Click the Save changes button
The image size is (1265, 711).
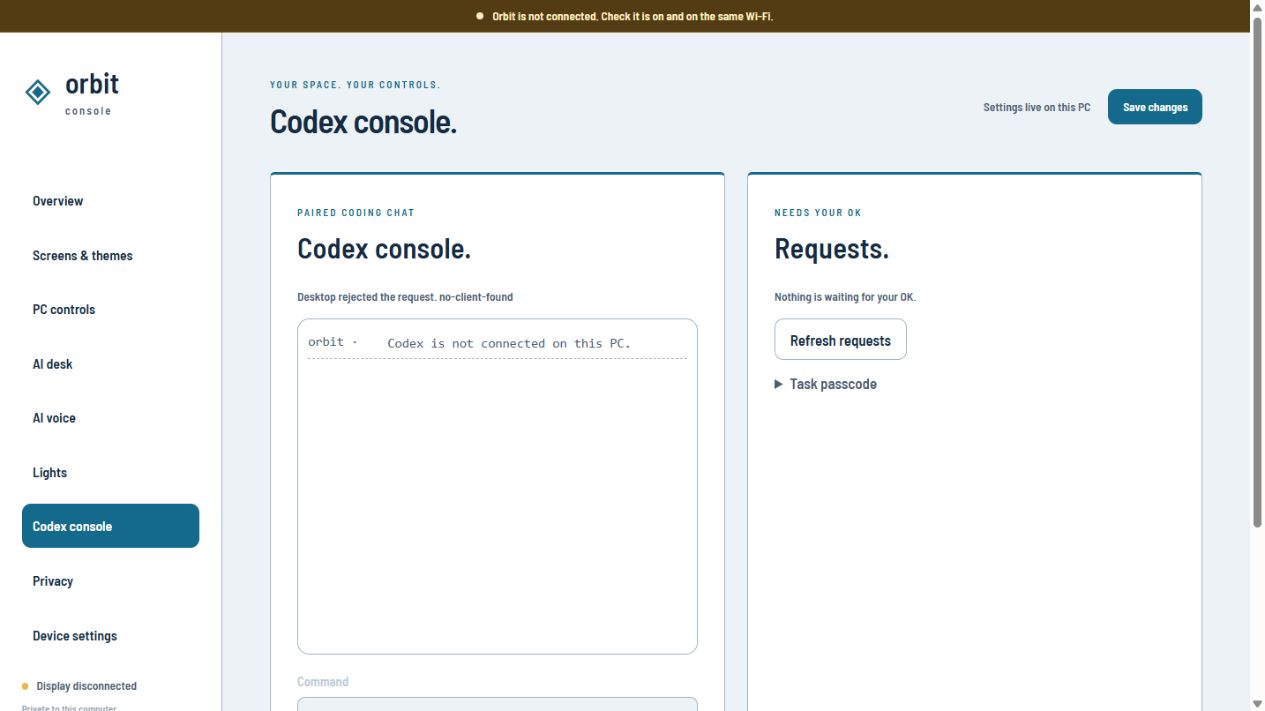coord(1155,107)
